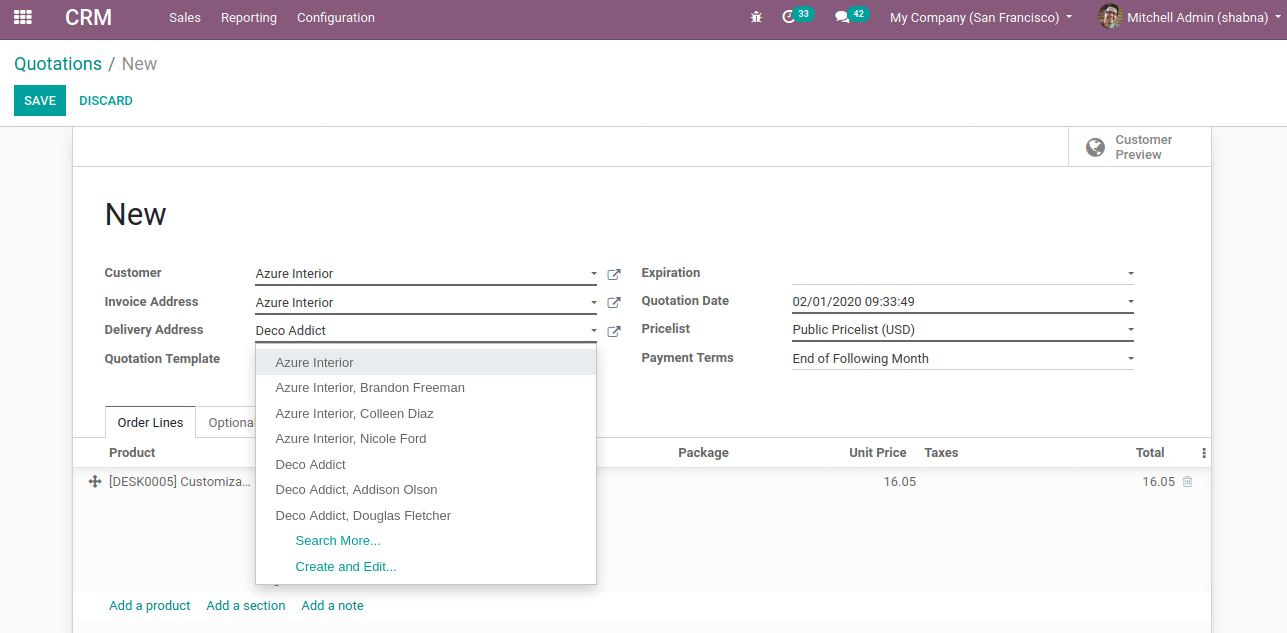
Task: Choose Azure Interior from the dropdown list
Action: click(x=426, y=363)
